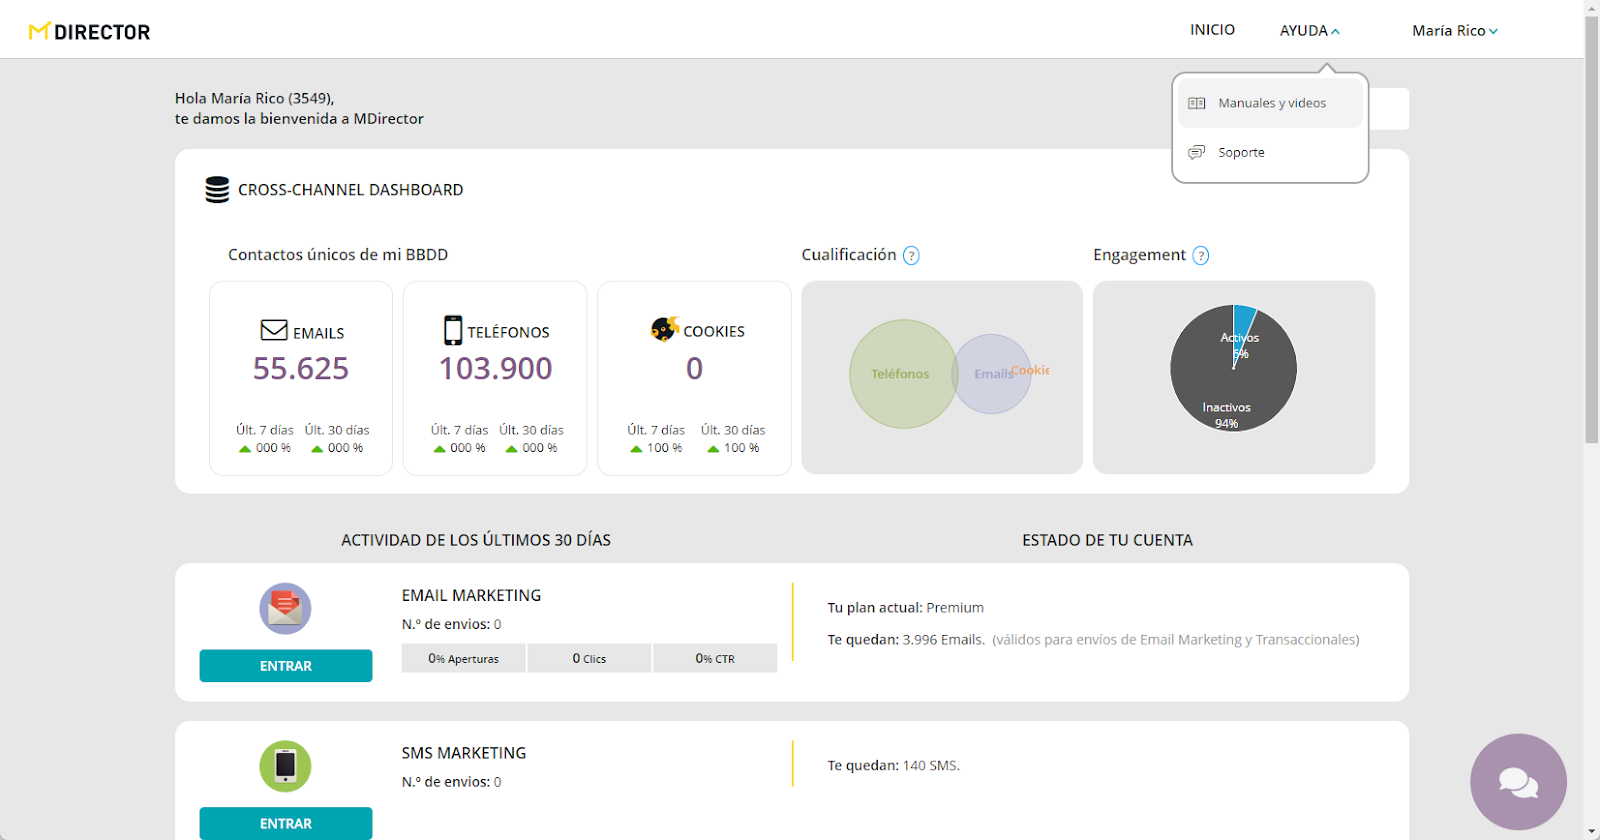The height and width of the screenshot is (840, 1600).
Task: Select Soporte from help menu
Action: (x=1240, y=153)
